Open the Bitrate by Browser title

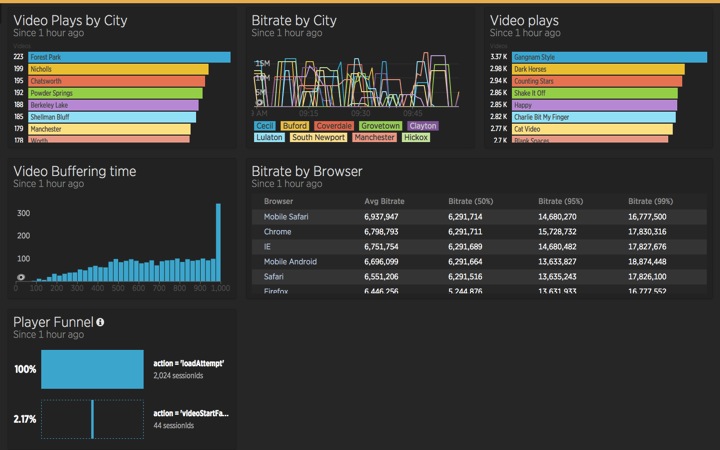pos(307,171)
